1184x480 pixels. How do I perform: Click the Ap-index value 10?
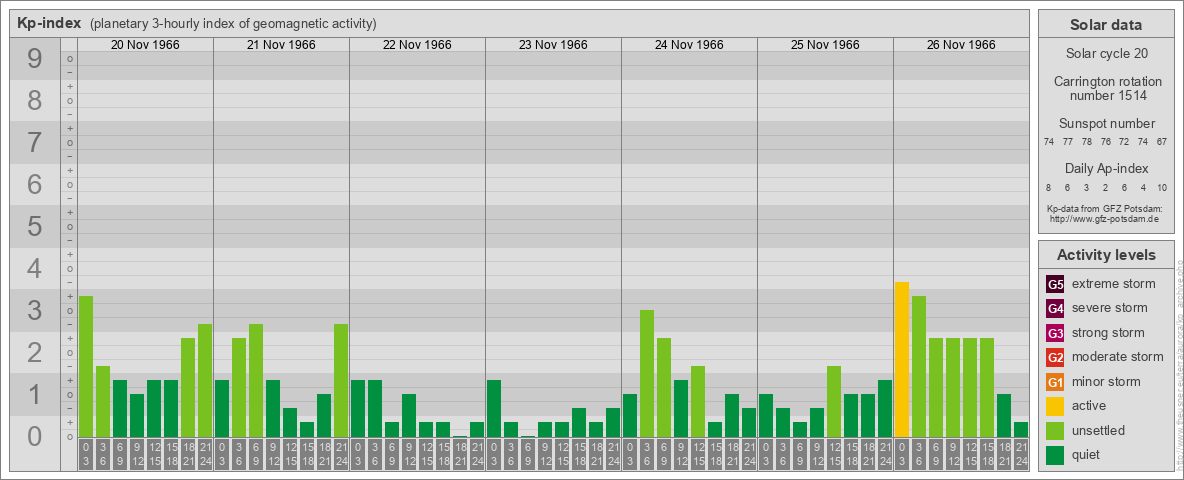[1162, 188]
